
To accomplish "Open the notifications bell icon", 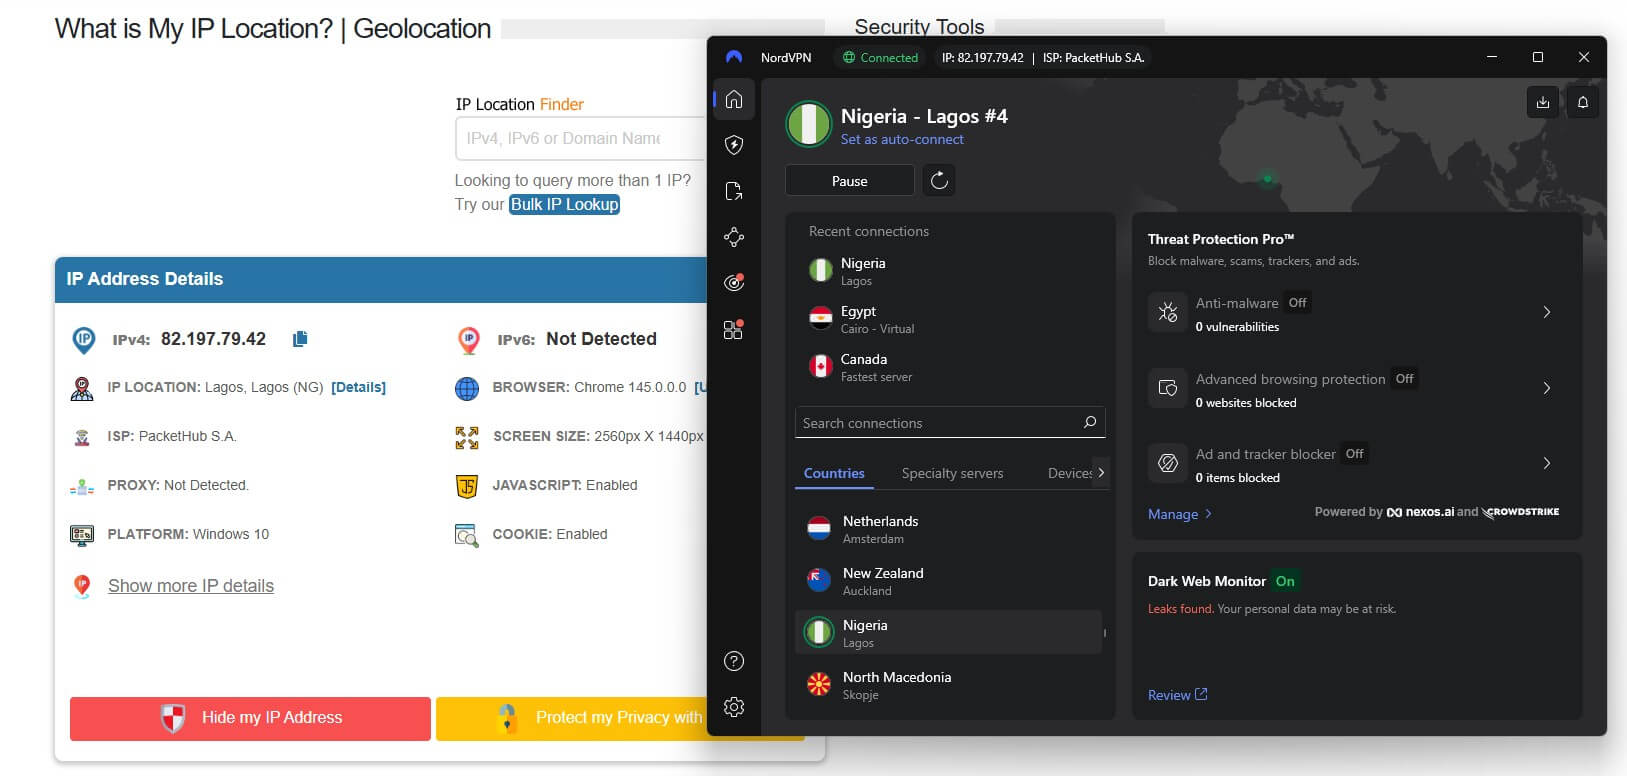I will point(1583,102).
